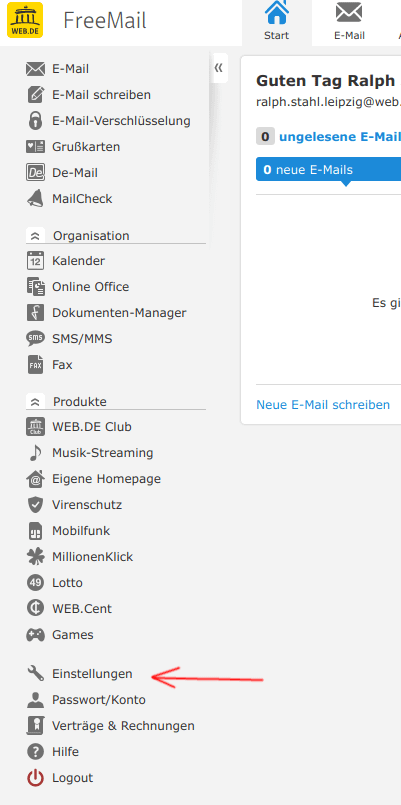Click the WEB.Cent coin icon
This screenshot has height=805, width=401.
[x=35, y=609]
